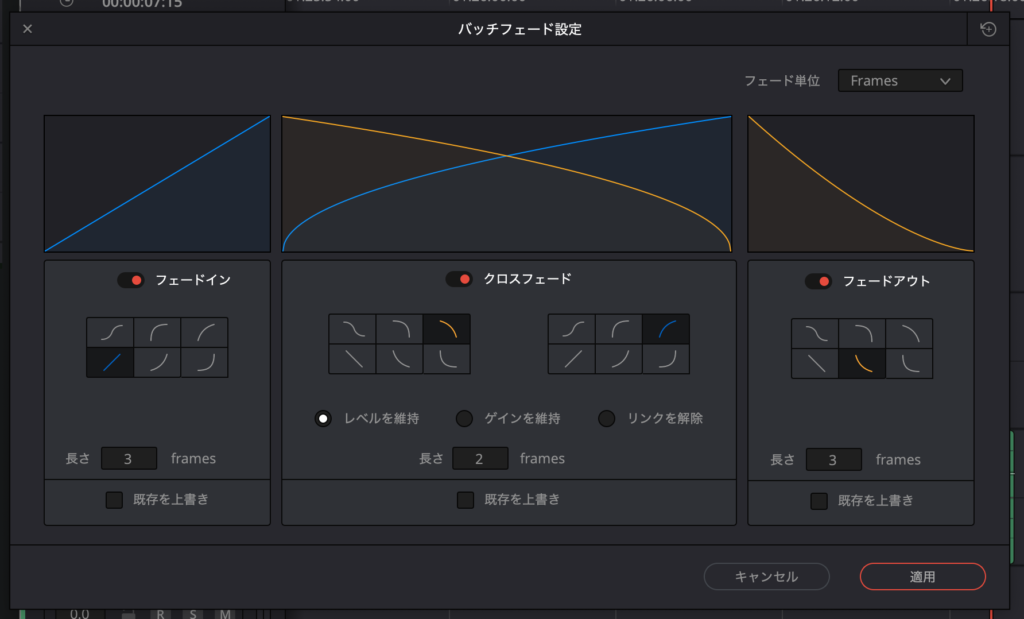
Task: Click the キャンセル button
Action: pos(766,576)
